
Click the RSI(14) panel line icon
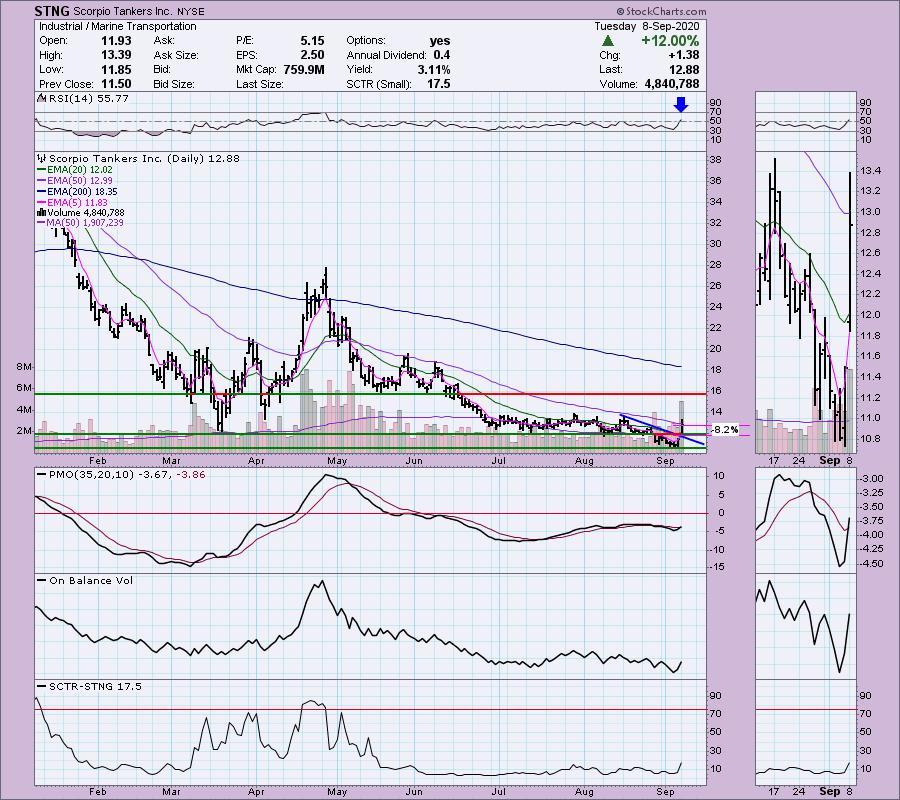[41, 98]
